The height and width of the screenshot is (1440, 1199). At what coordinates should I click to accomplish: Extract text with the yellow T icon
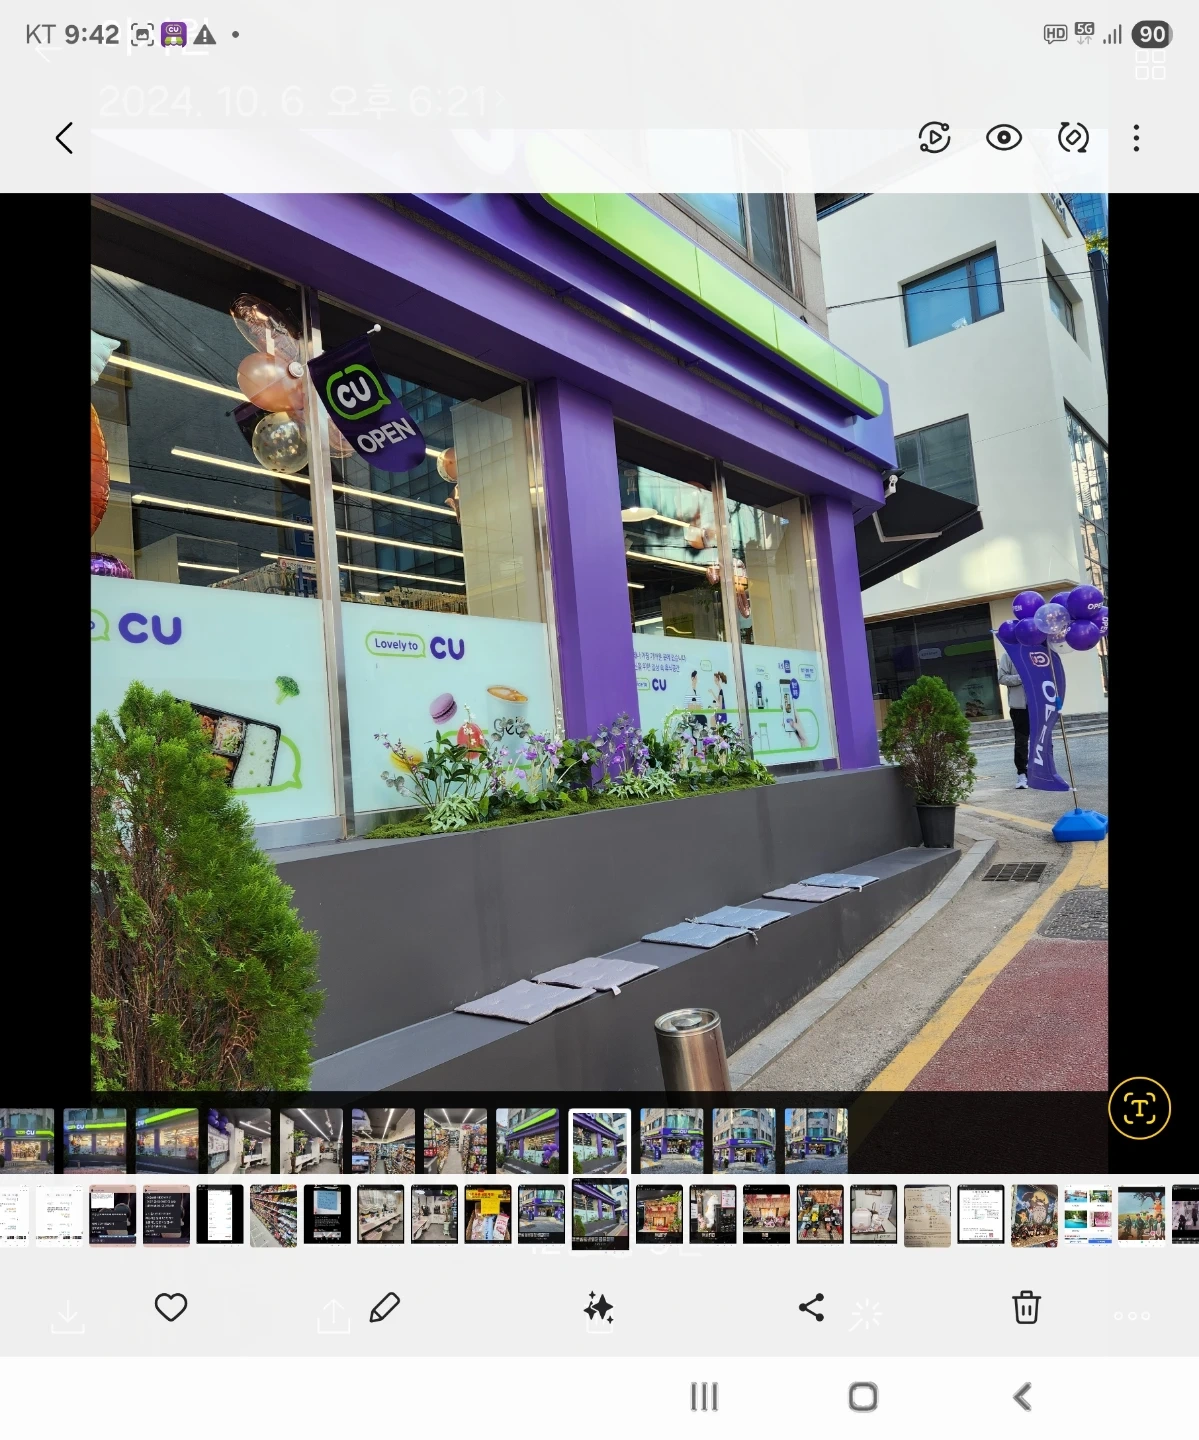coord(1139,1108)
